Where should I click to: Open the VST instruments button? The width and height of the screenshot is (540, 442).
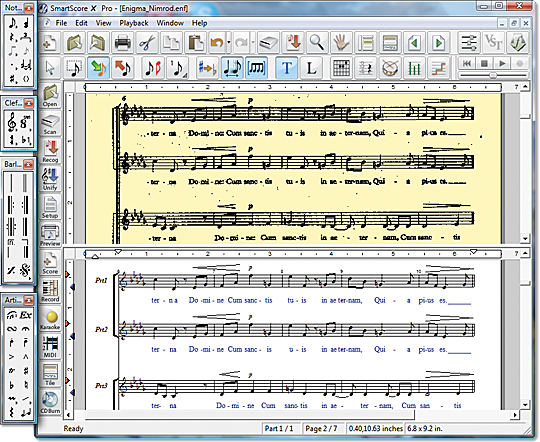coord(493,43)
